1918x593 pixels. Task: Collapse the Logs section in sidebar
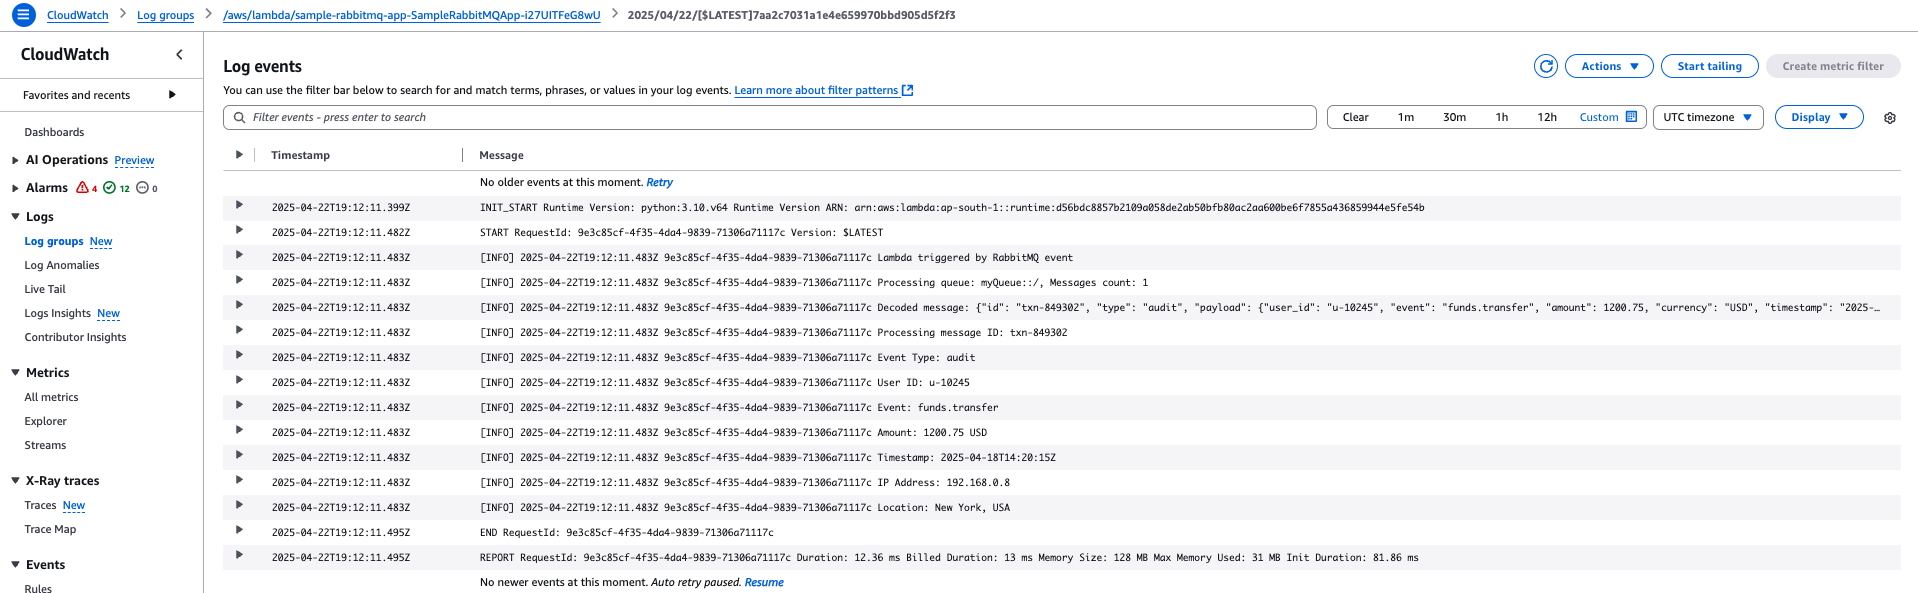(x=16, y=217)
